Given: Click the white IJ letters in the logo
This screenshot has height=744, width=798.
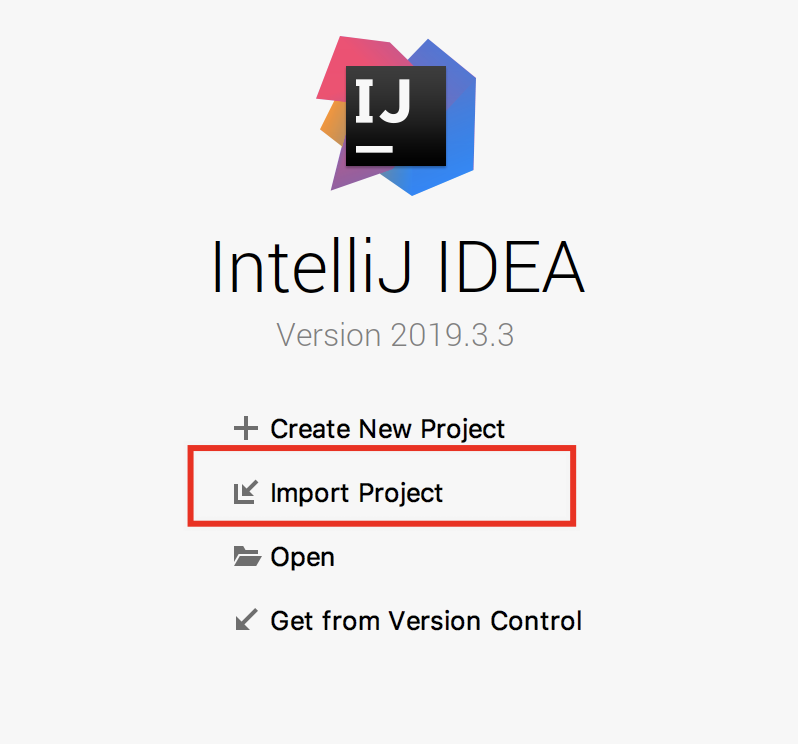Looking at the screenshot, I should point(383,103).
